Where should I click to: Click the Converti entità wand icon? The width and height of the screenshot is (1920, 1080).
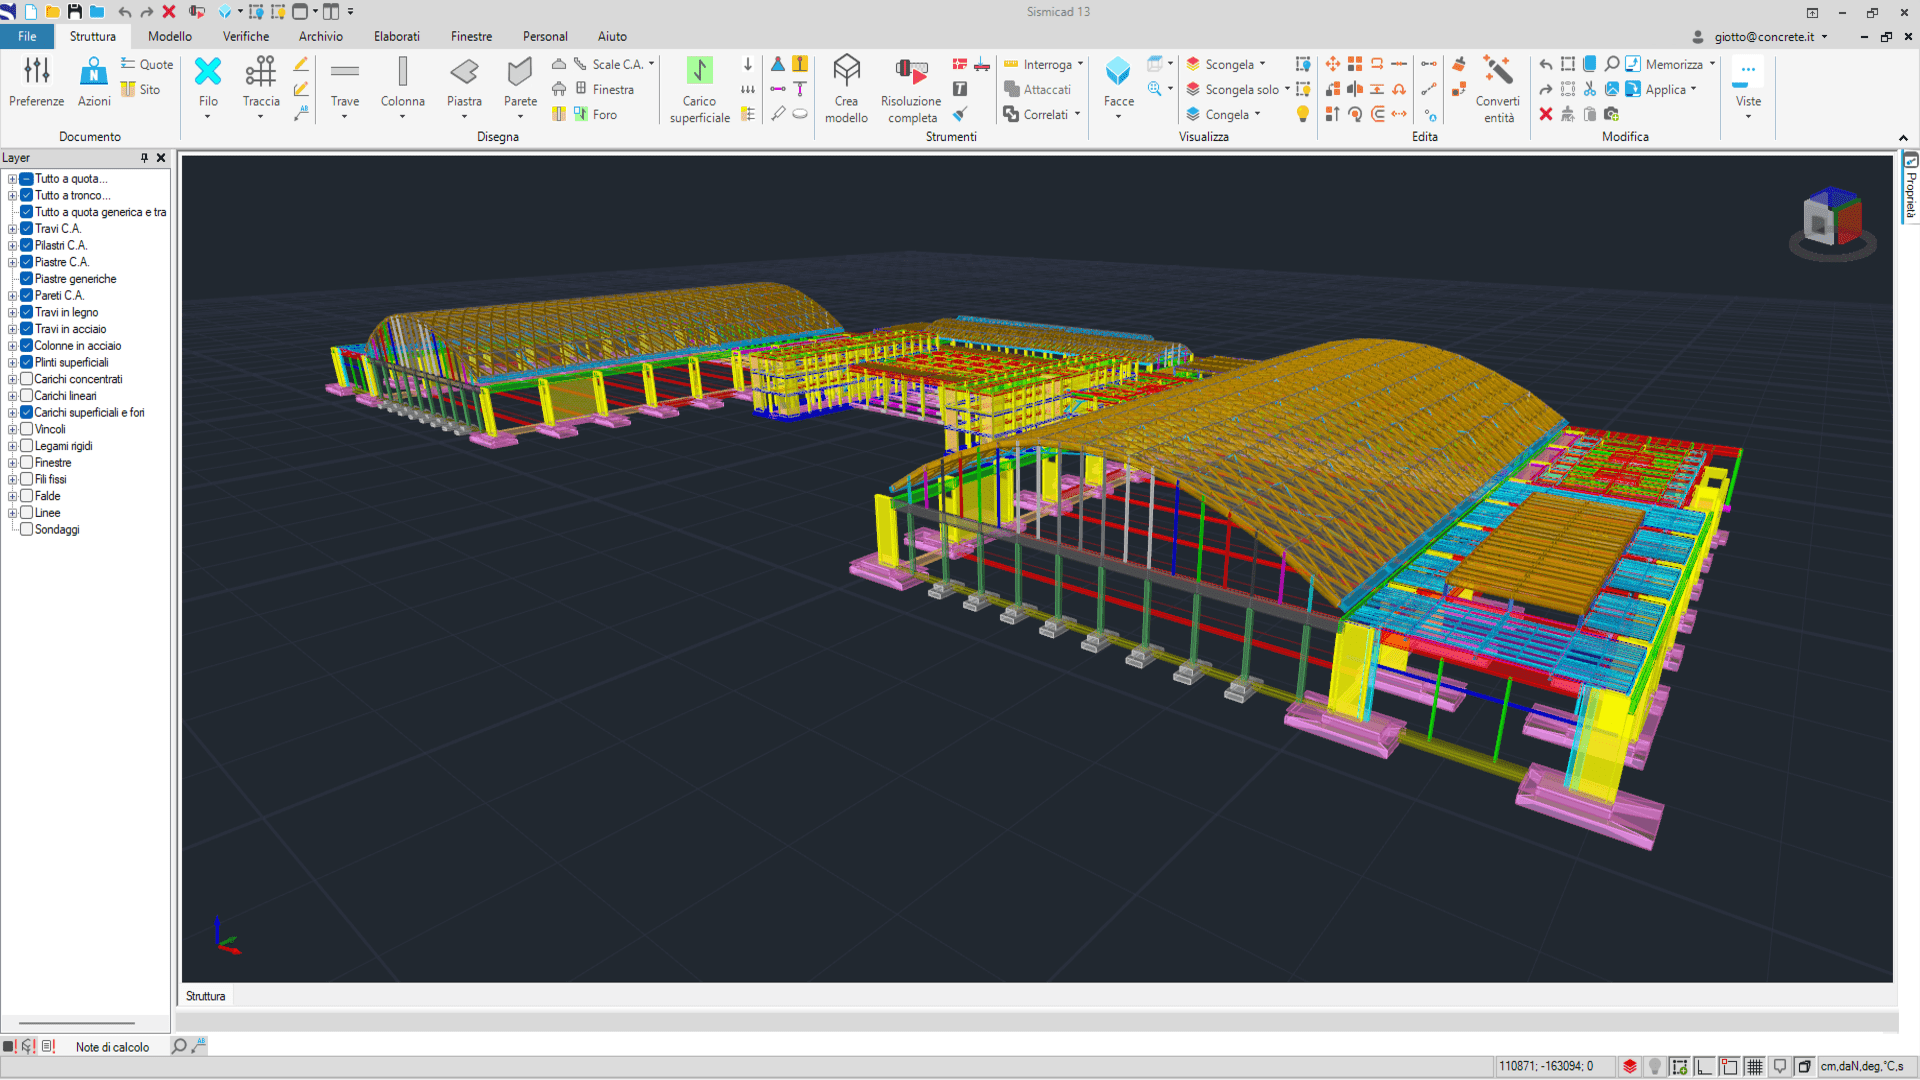1498,71
